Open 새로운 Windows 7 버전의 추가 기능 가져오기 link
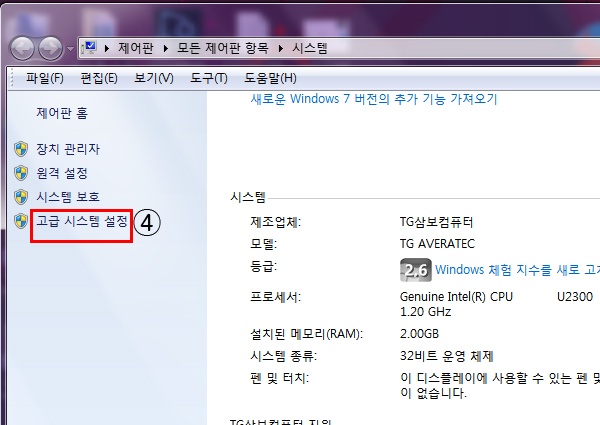The height and width of the screenshot is (425, 600). tap(374, 99)
